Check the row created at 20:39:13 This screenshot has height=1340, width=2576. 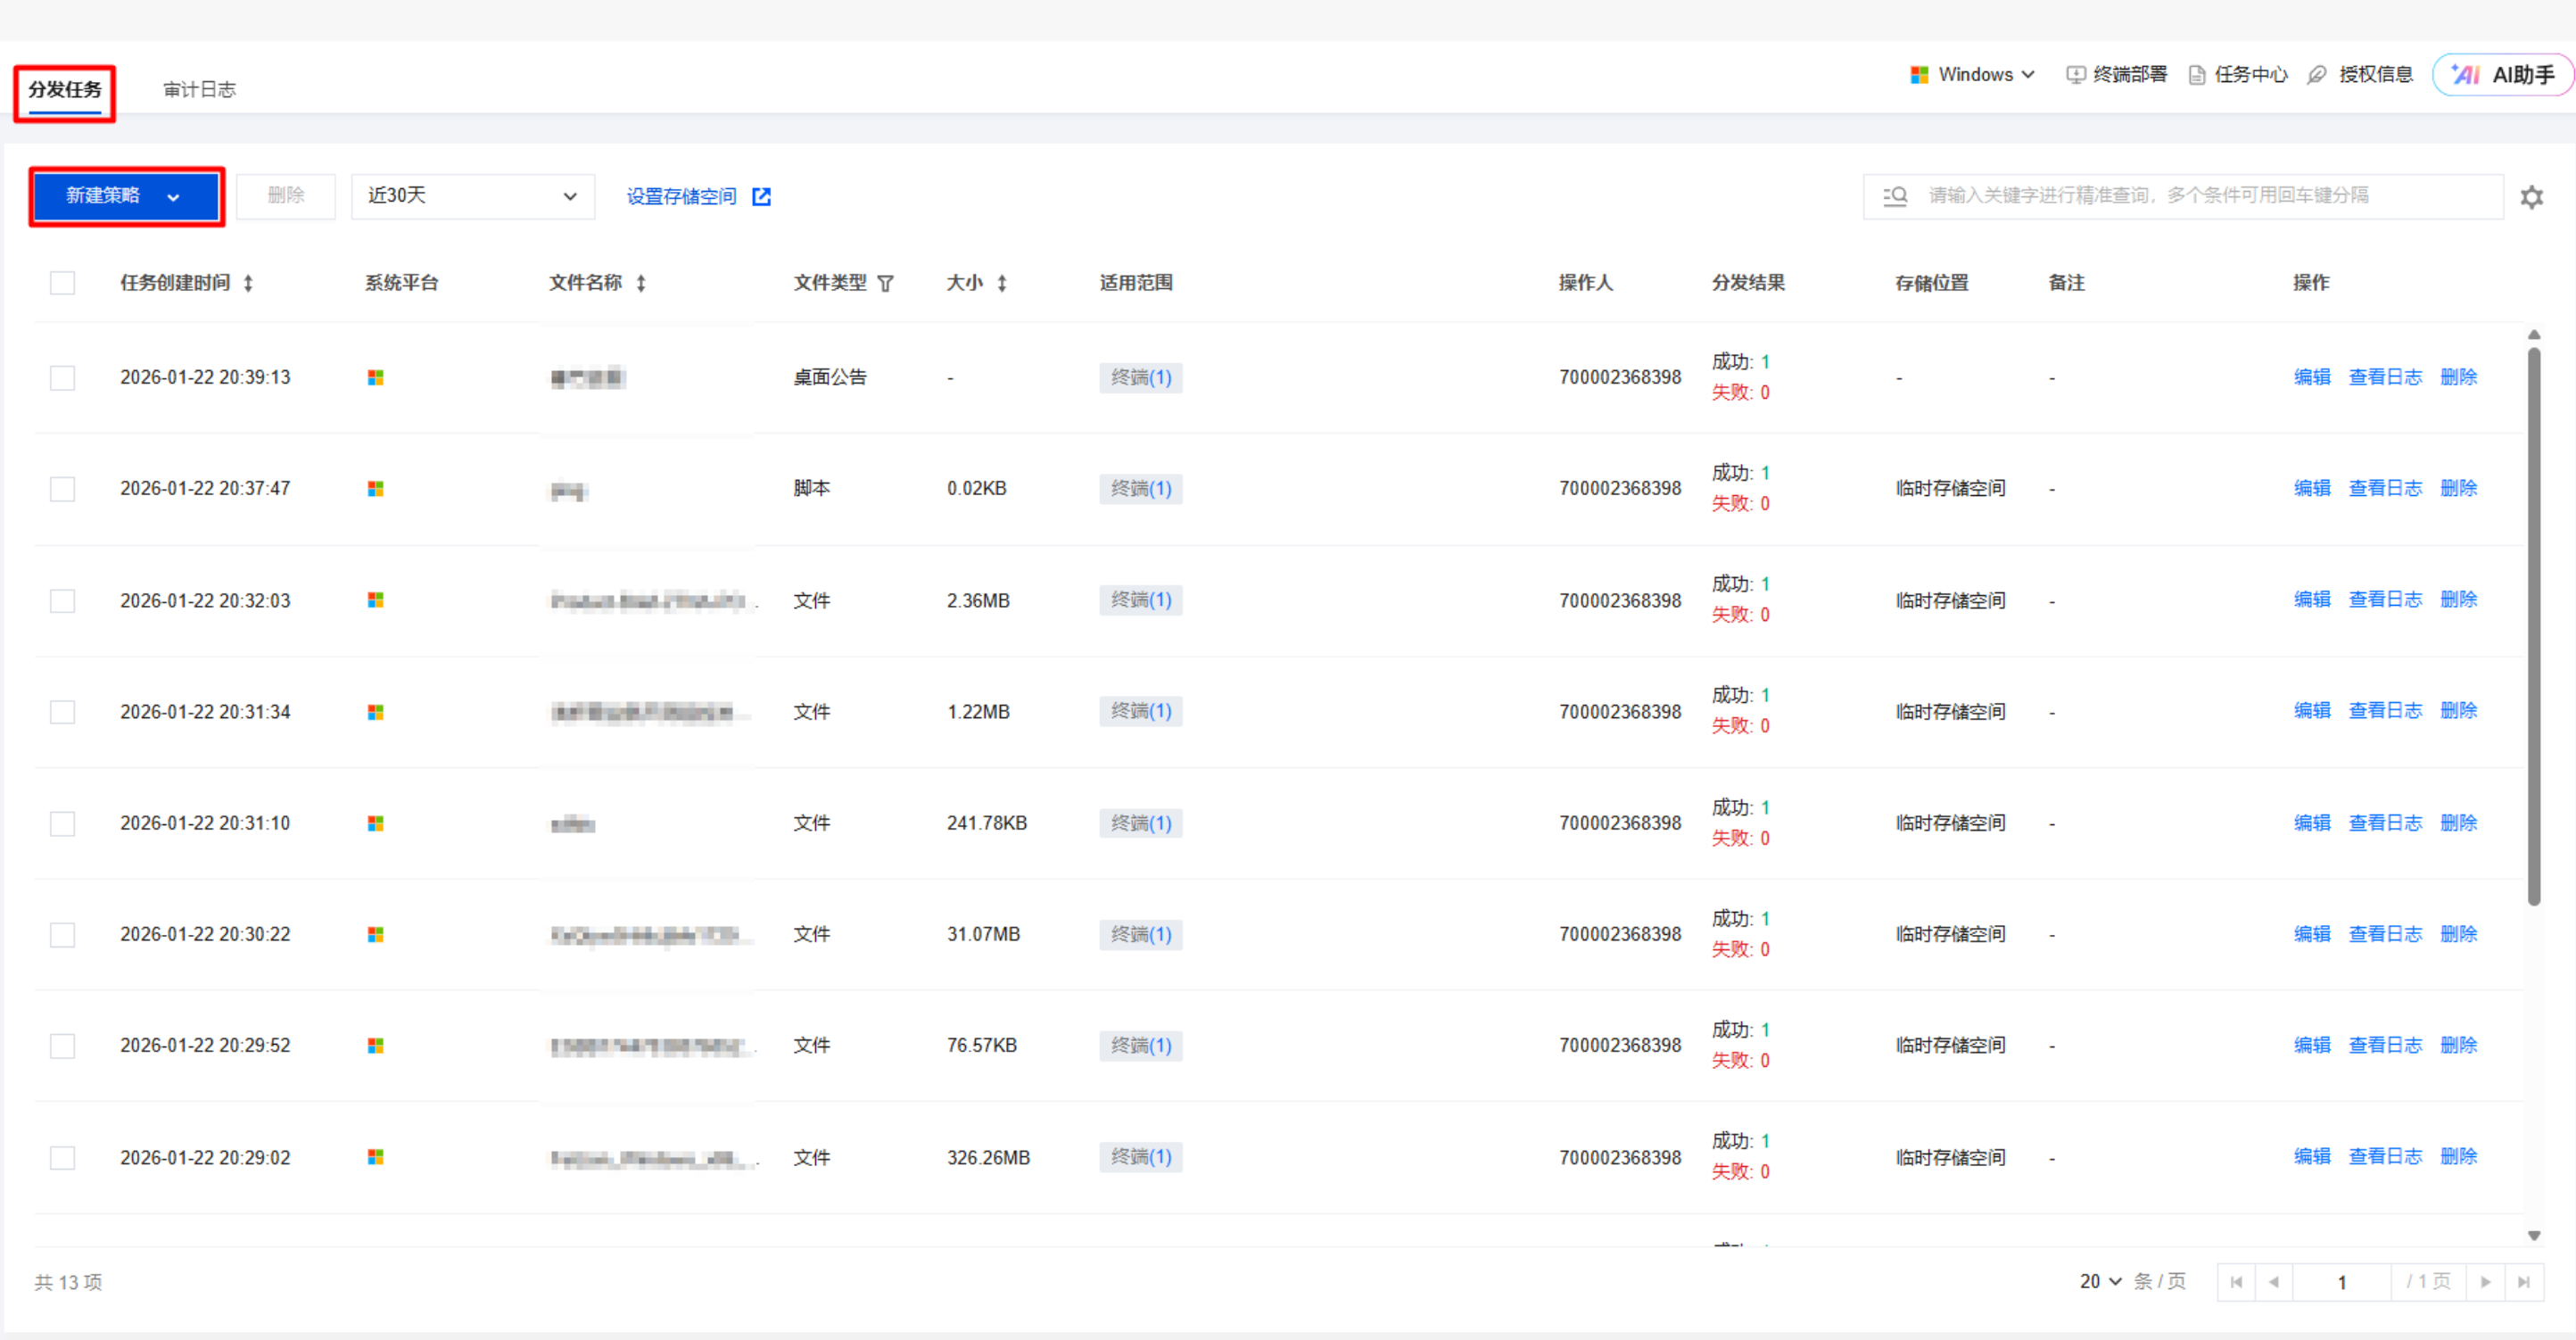click(63, 378)
